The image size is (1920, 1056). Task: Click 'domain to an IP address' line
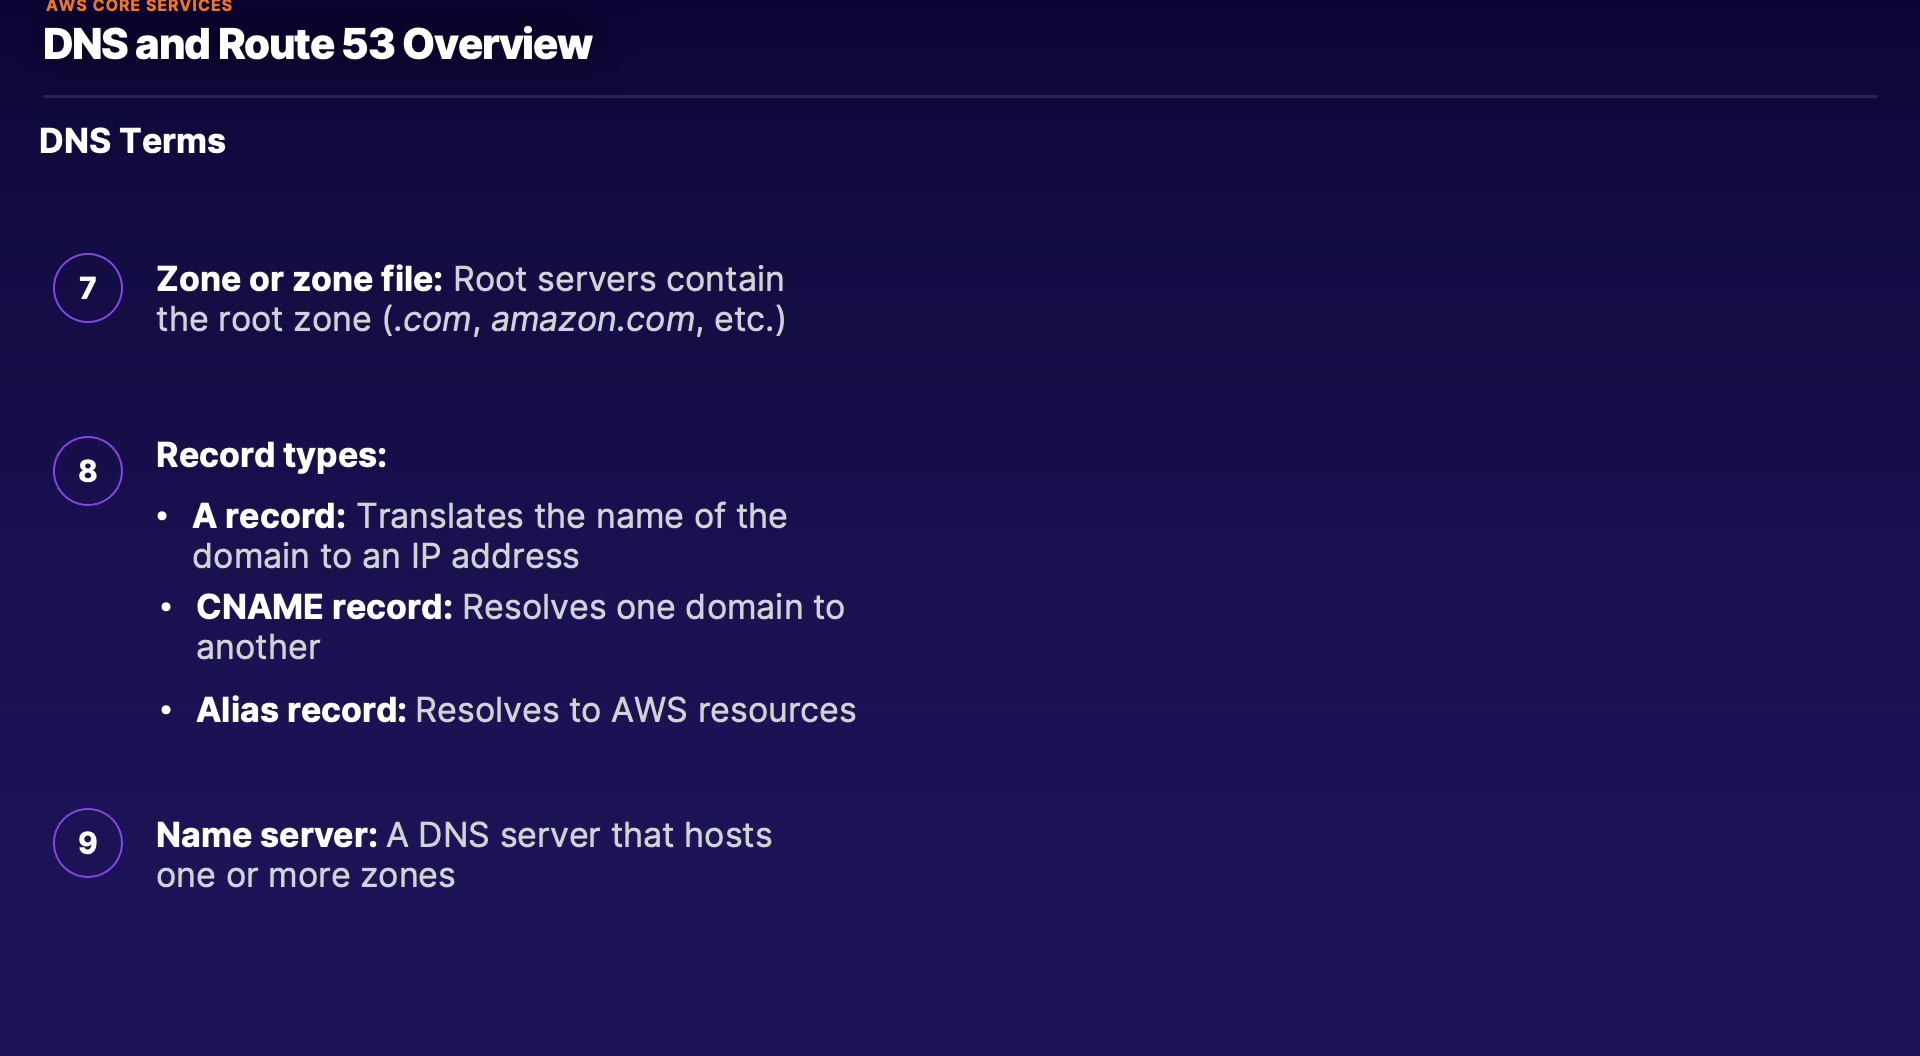point(385,557)
